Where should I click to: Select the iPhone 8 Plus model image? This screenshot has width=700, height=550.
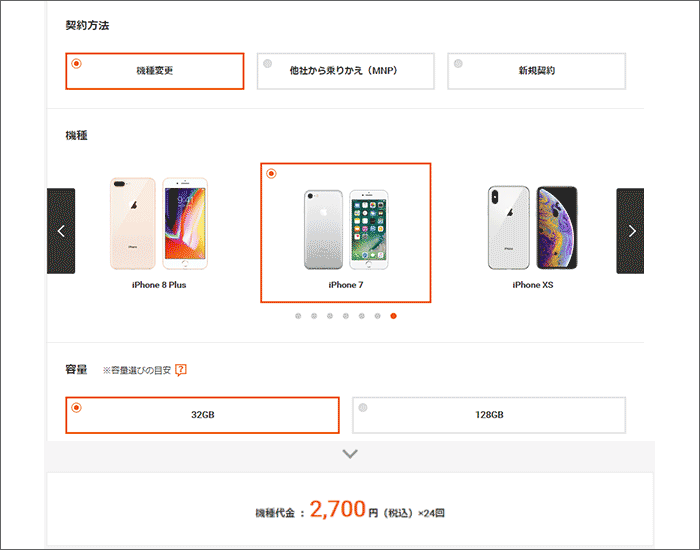pos(159,224)
